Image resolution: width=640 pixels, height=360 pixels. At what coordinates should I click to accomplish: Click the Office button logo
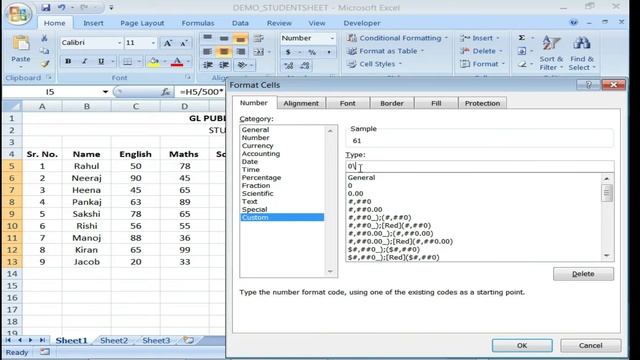coord(18,14)
